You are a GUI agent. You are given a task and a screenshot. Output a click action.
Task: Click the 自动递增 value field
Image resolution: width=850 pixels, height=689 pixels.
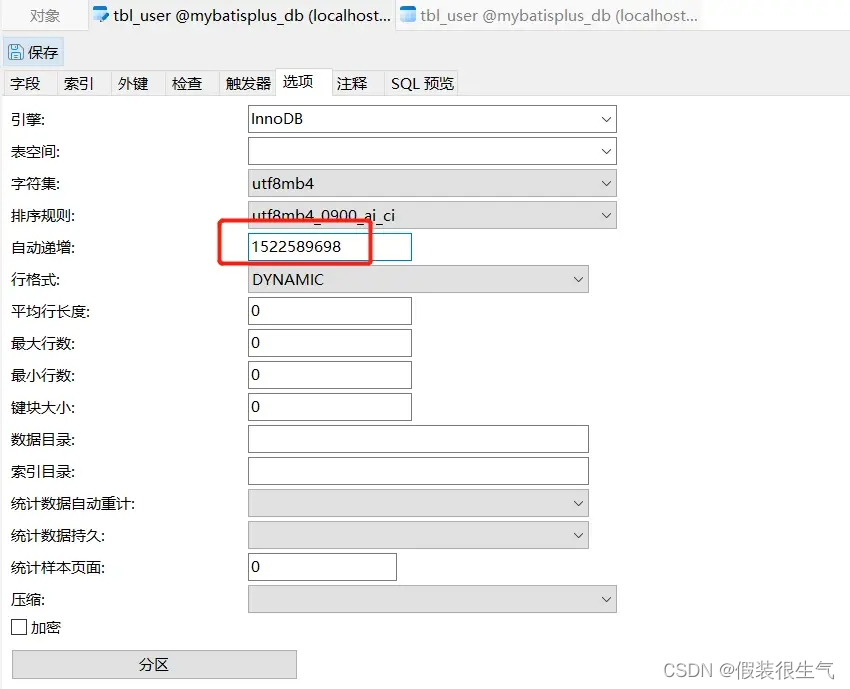[330, 247]
